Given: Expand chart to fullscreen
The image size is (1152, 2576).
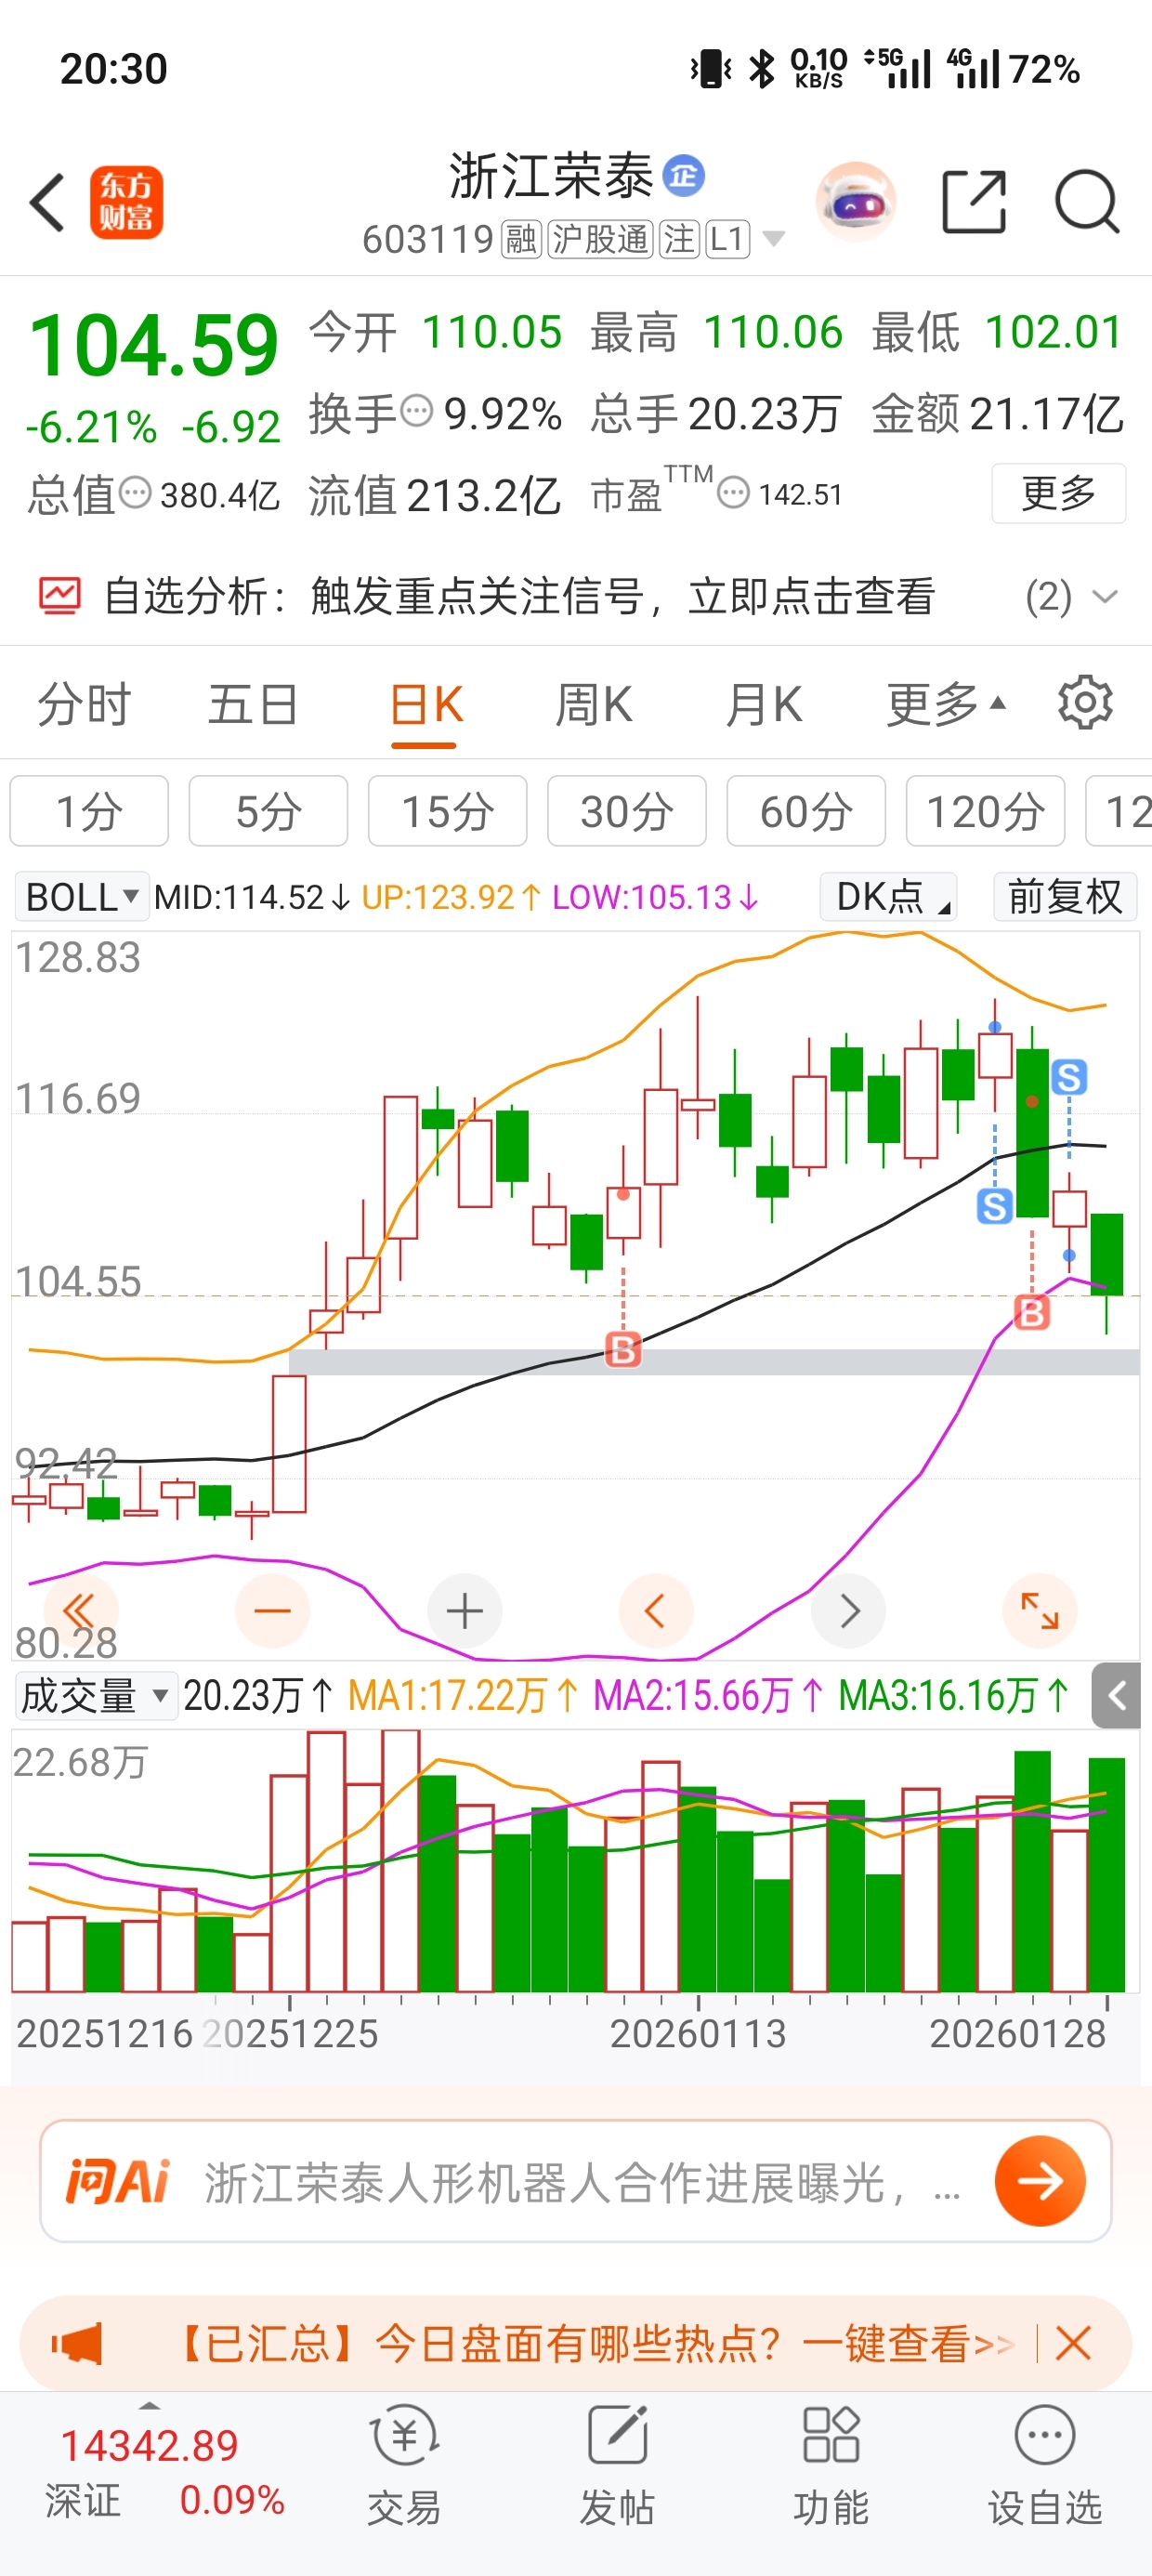Looking at the screenshot, I should tap(1040, 1611).
